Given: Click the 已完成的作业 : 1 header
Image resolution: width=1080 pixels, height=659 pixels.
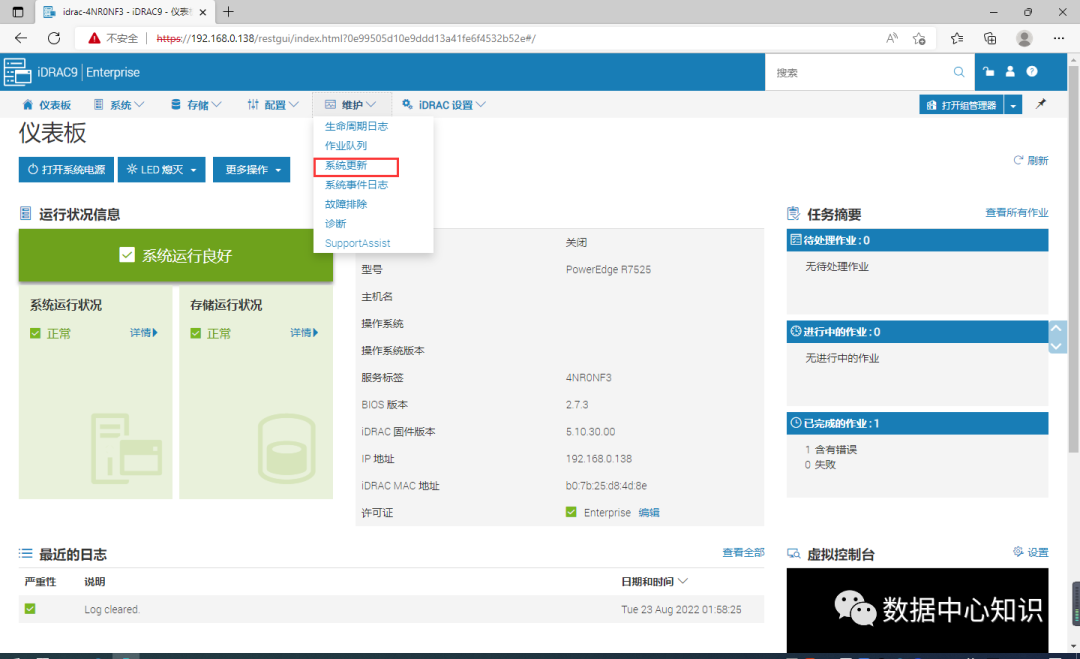Looking at the screenshot, I should [x=917, y=423].
